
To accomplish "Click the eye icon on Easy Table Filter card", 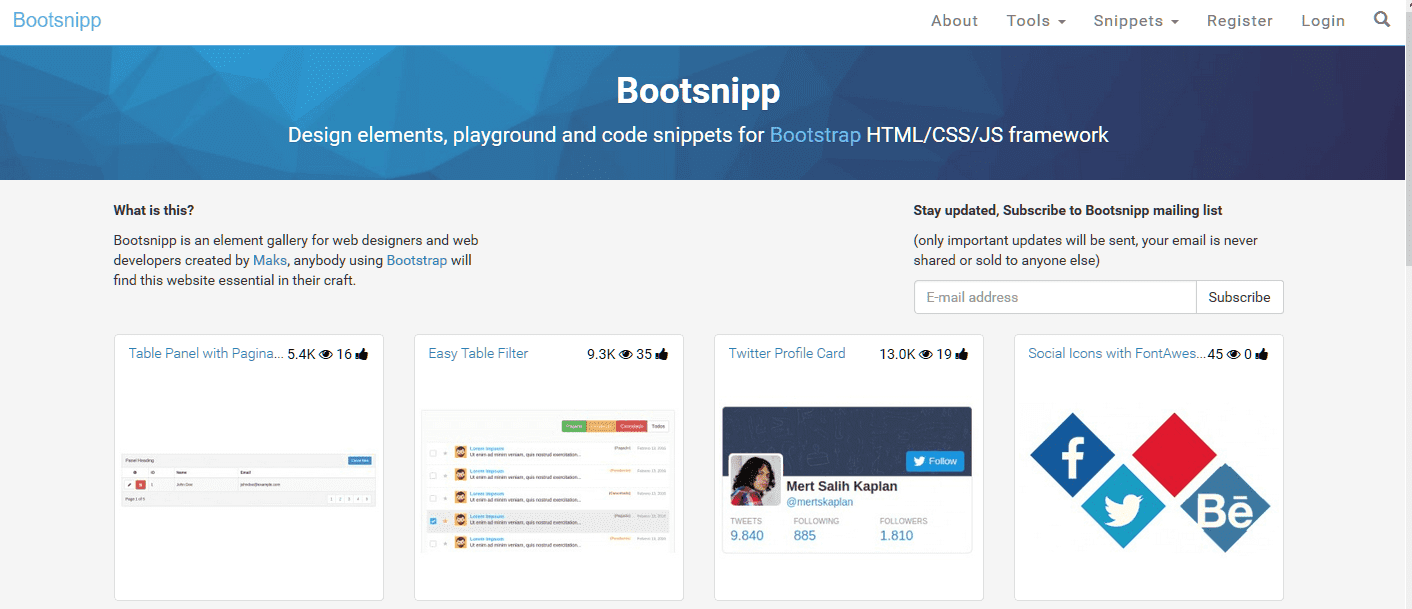I will click(626, 354).
